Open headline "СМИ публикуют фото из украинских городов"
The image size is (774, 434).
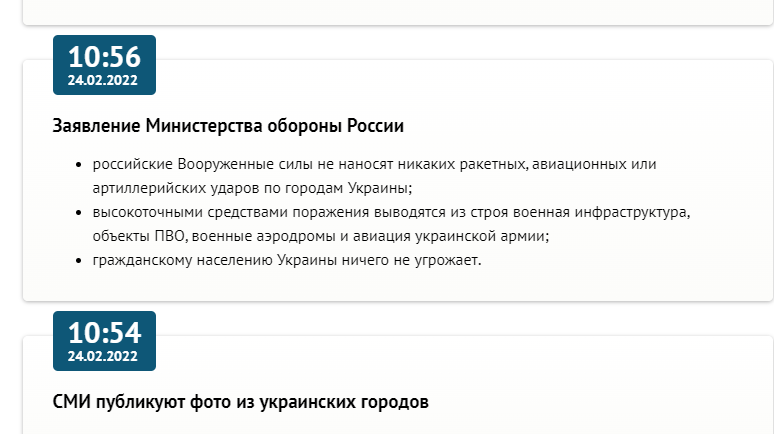[x=240, y=402]
